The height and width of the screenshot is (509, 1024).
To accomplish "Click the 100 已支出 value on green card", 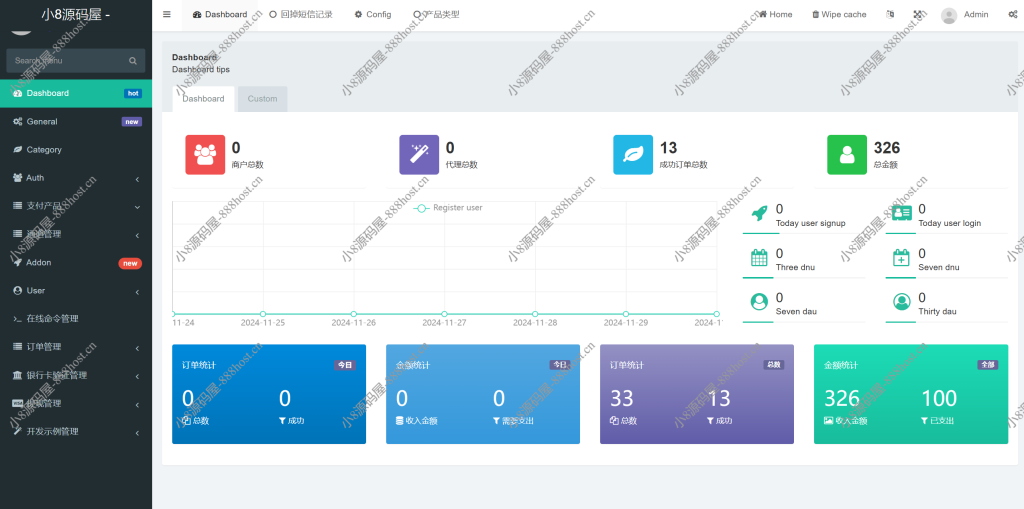I will [x=939, y=398].
